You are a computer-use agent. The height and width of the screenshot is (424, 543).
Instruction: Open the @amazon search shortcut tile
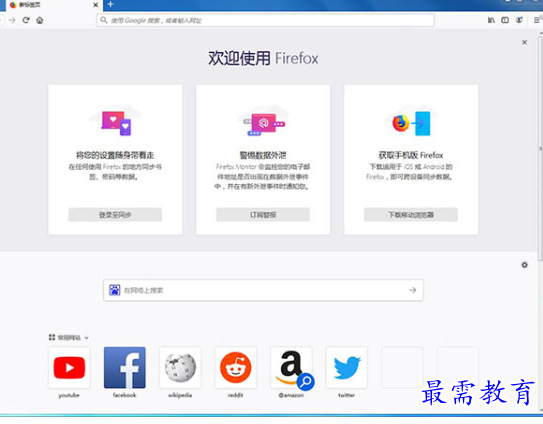(291, 368)
